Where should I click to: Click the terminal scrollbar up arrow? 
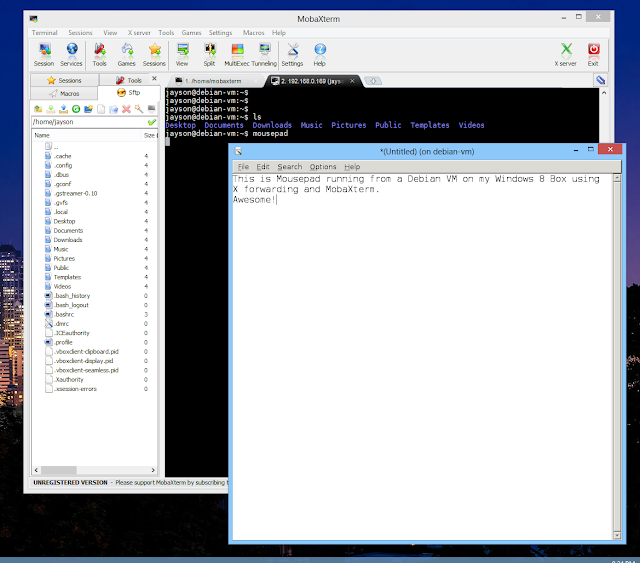point(604,93)
